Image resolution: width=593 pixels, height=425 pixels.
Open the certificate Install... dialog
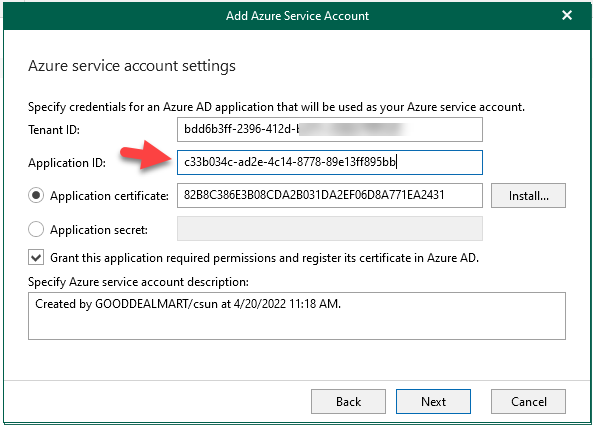tap(528, 195)
